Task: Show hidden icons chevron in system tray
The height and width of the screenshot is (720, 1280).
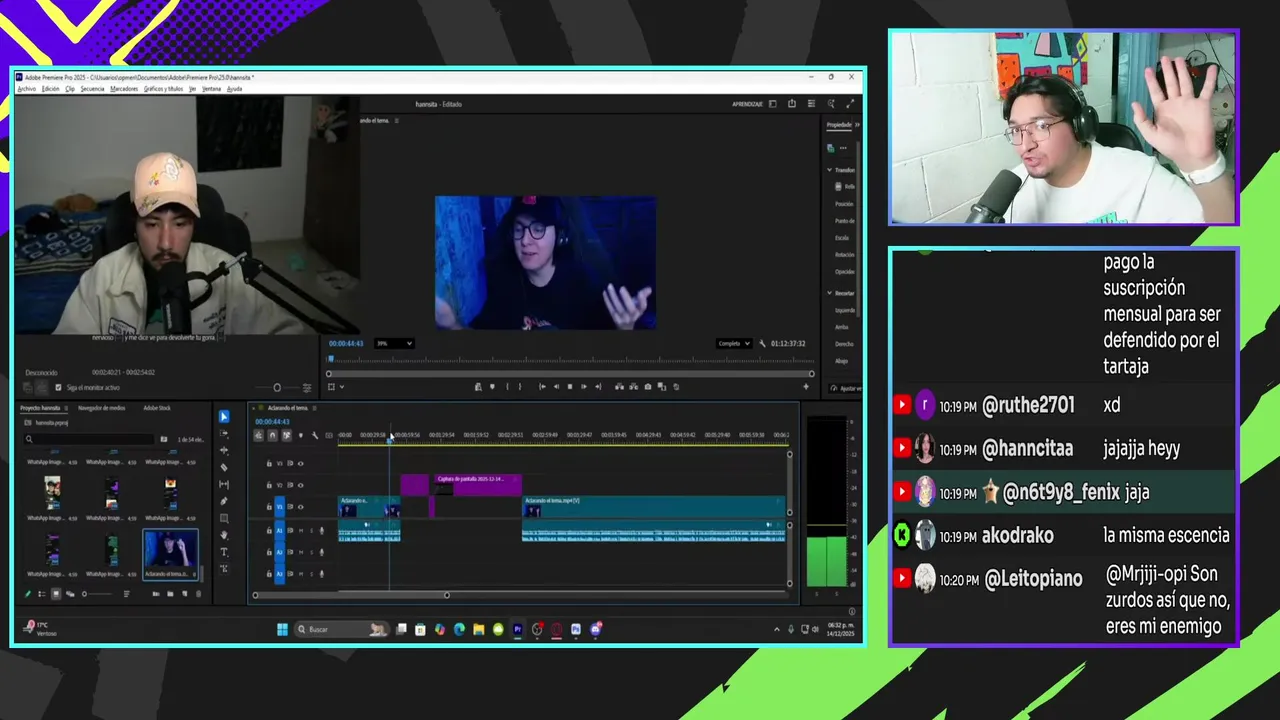Action: [777, 629]
